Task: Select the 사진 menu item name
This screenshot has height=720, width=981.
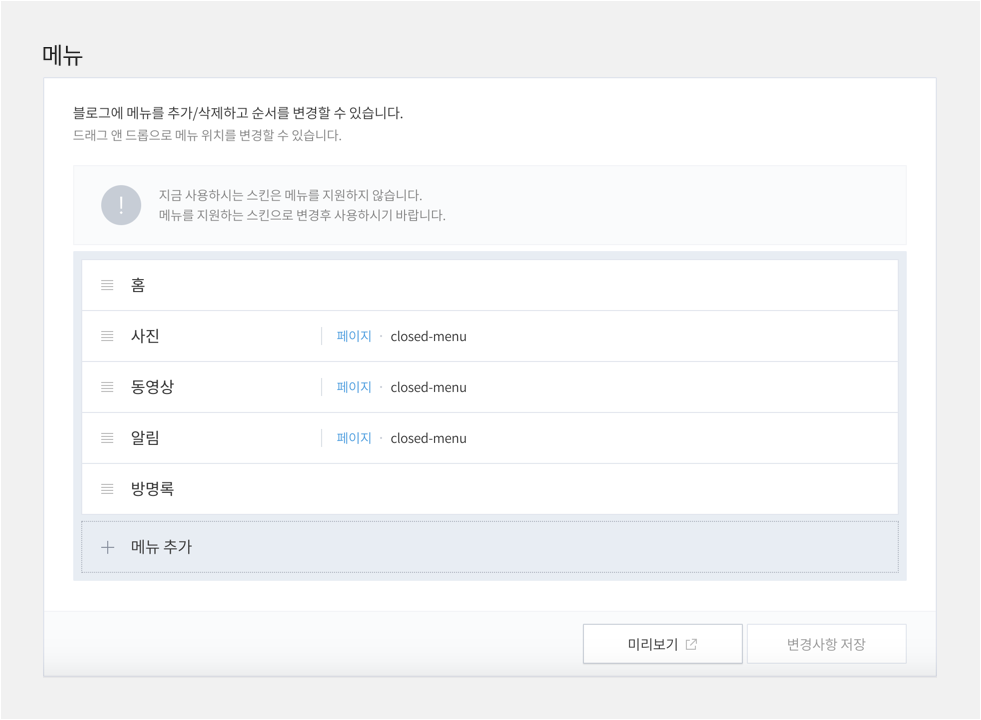Action: [145, 336]
